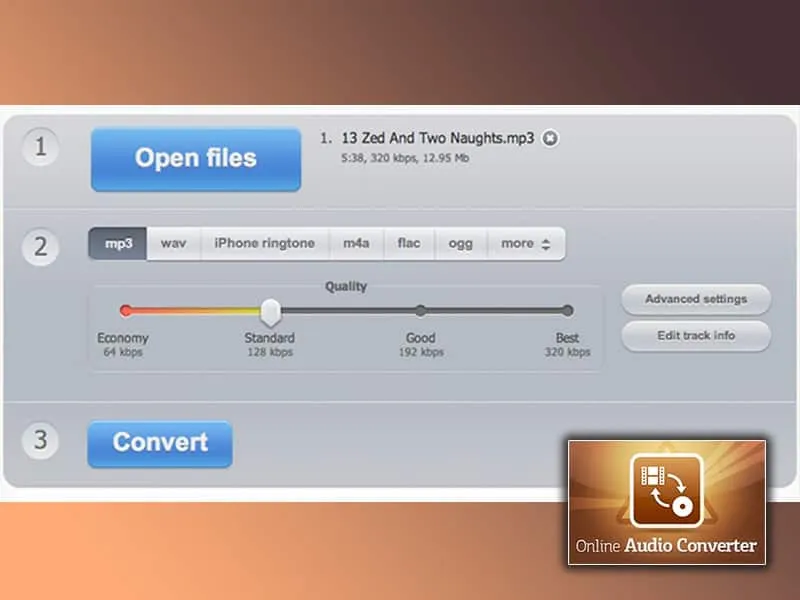The image size is (800, 600).
Task: Pick the iPhone ringtone format
Action: pyautogui.click(x=264, y=244)
